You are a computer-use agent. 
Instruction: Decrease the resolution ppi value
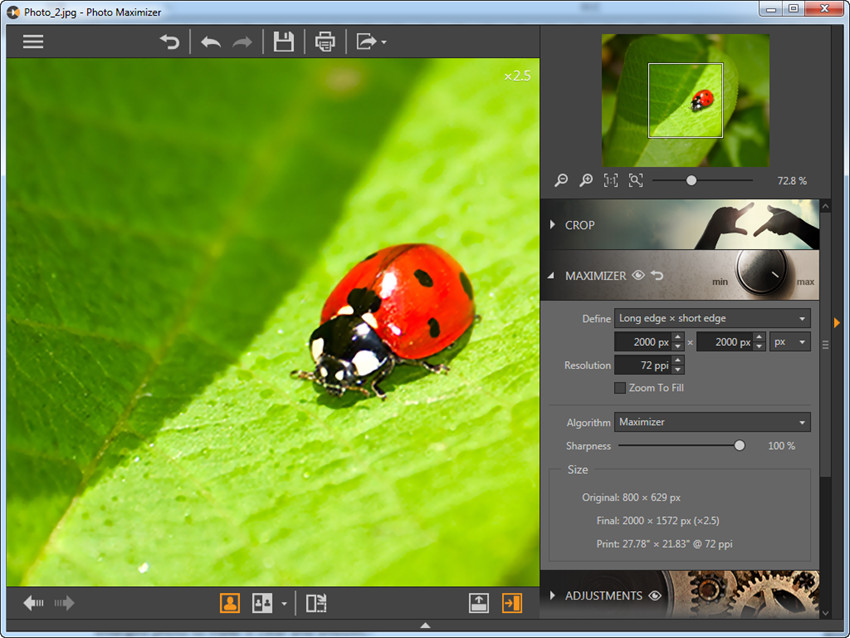click(x=678, y=370)
